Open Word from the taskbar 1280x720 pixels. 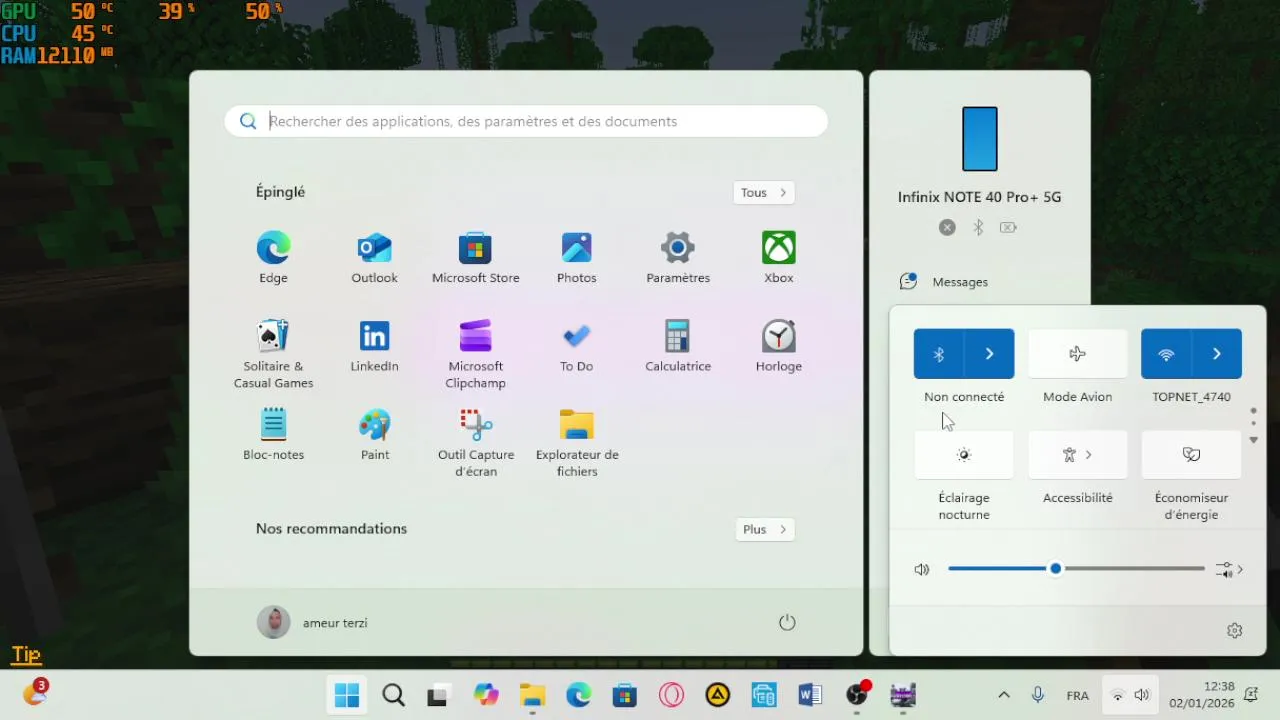tap(810, 695)
